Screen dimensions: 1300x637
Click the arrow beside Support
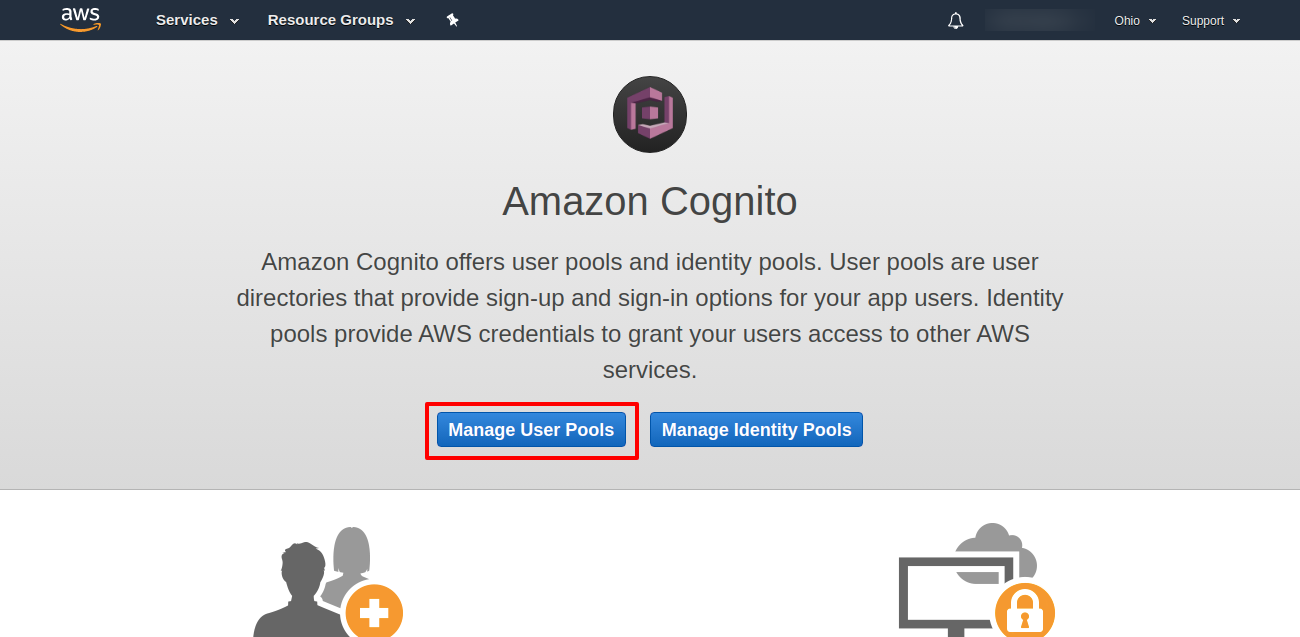tap(1236, 21)
